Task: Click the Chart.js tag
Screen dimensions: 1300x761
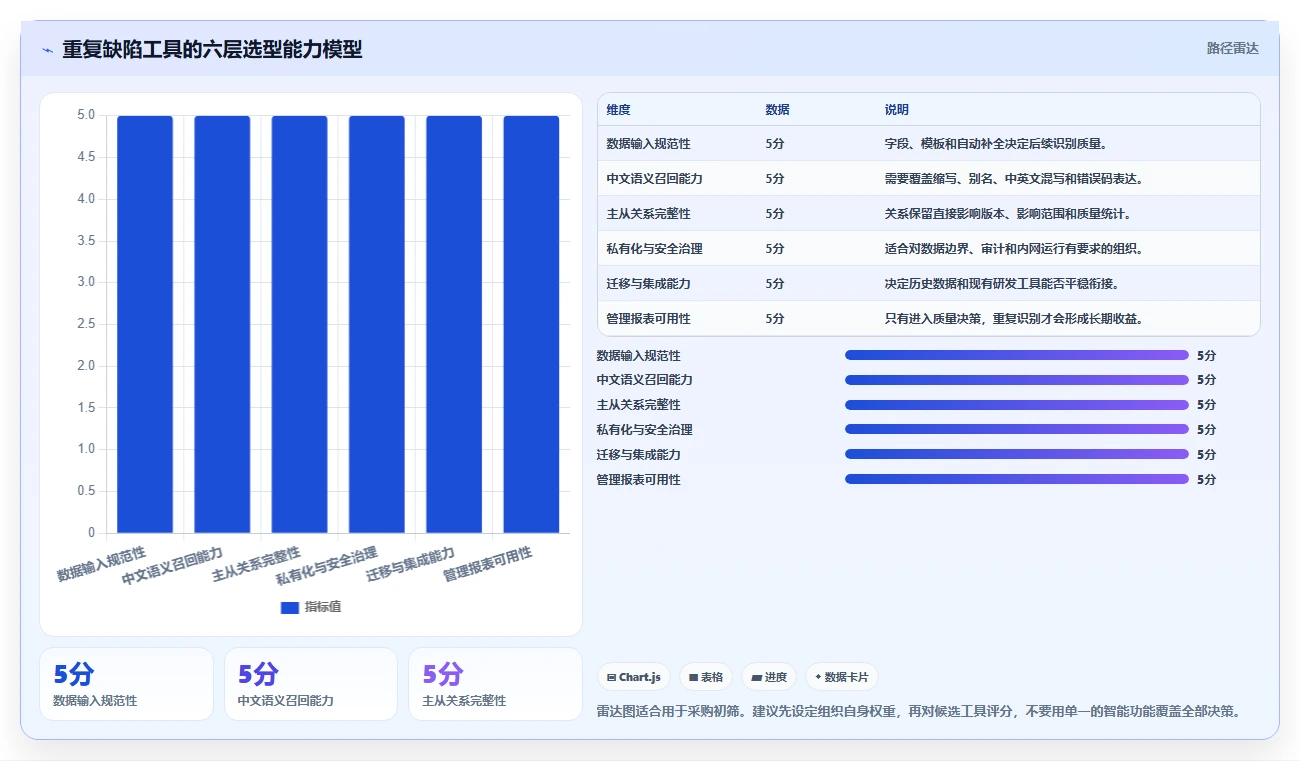Action: coord(634,677)
